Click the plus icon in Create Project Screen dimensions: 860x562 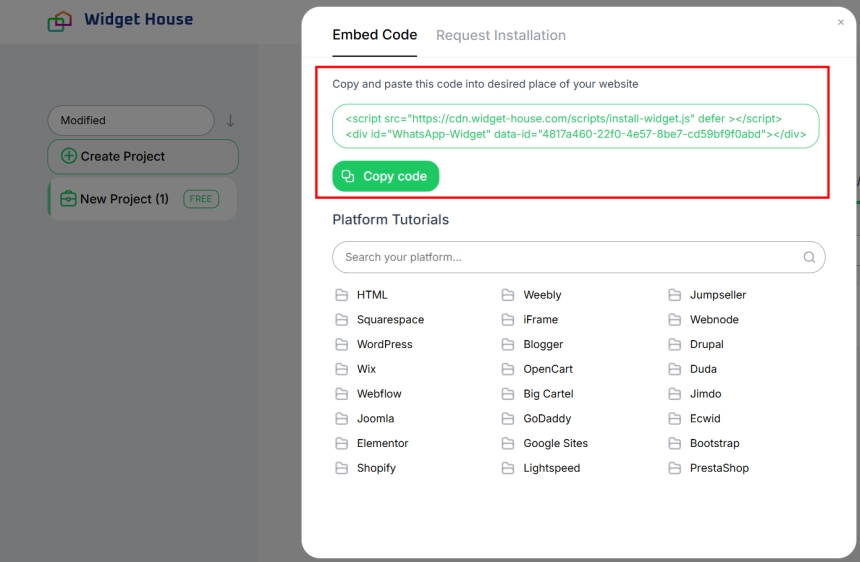[x=69, y=156]
